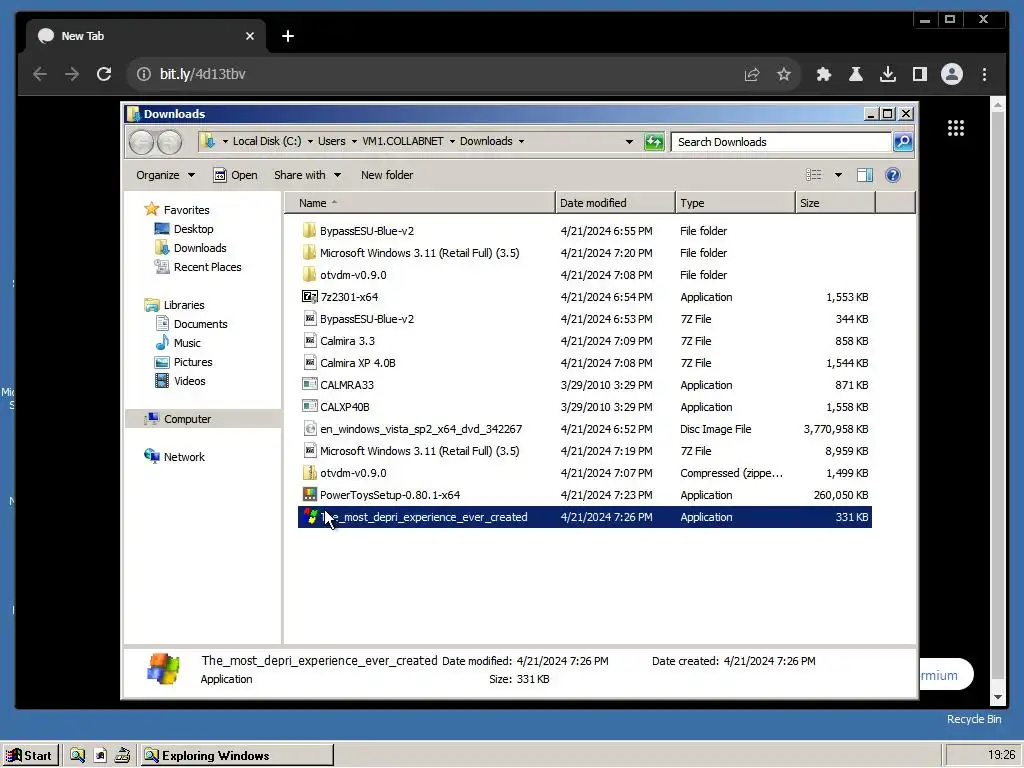Click the browser reload button
The width and height of the screenshot is (1024, 768).
coord(104,74)
